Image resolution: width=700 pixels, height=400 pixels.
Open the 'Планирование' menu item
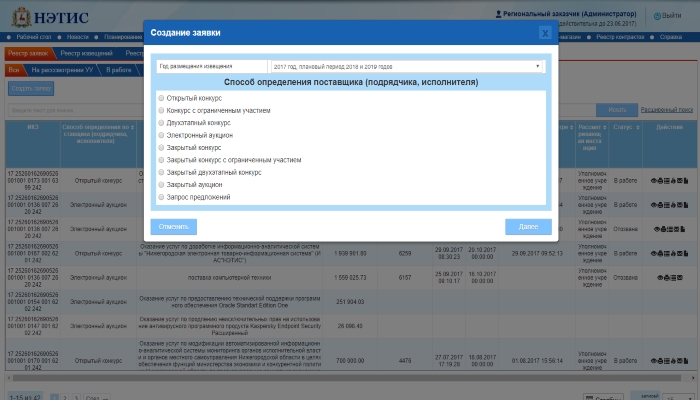pos(123,37)
